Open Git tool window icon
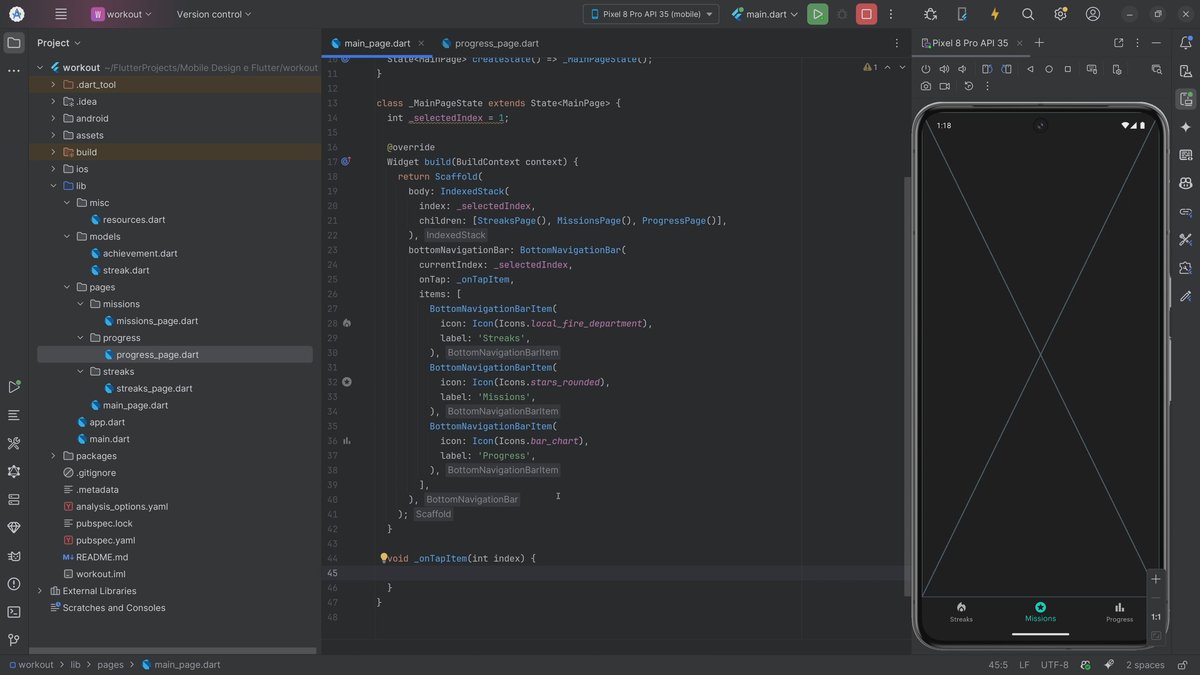Screen dimensions: 1200x675 pos(14,640)
